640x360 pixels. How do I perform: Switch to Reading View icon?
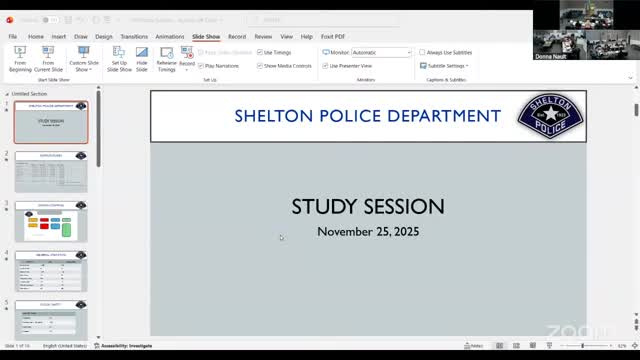coord(533,346)
